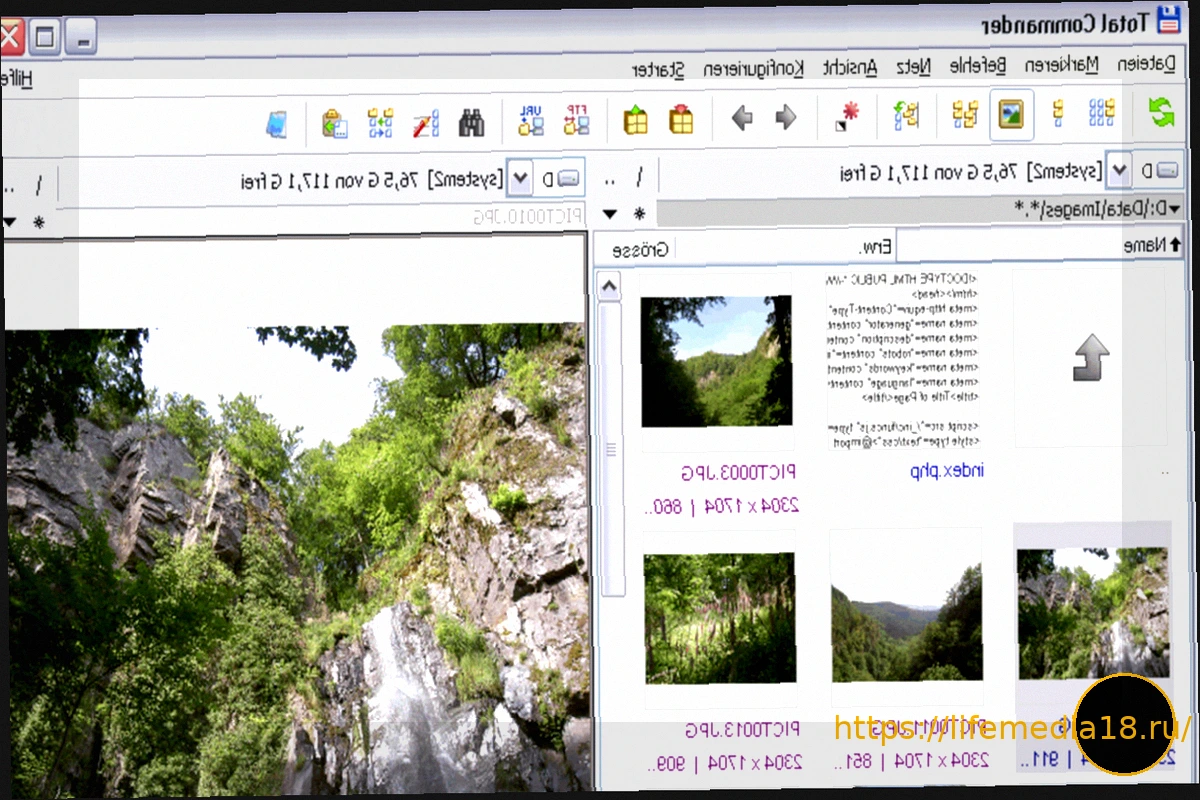1200x800 pixels.
Task: Click the URL new FTP connection icon
Action: 531,119
